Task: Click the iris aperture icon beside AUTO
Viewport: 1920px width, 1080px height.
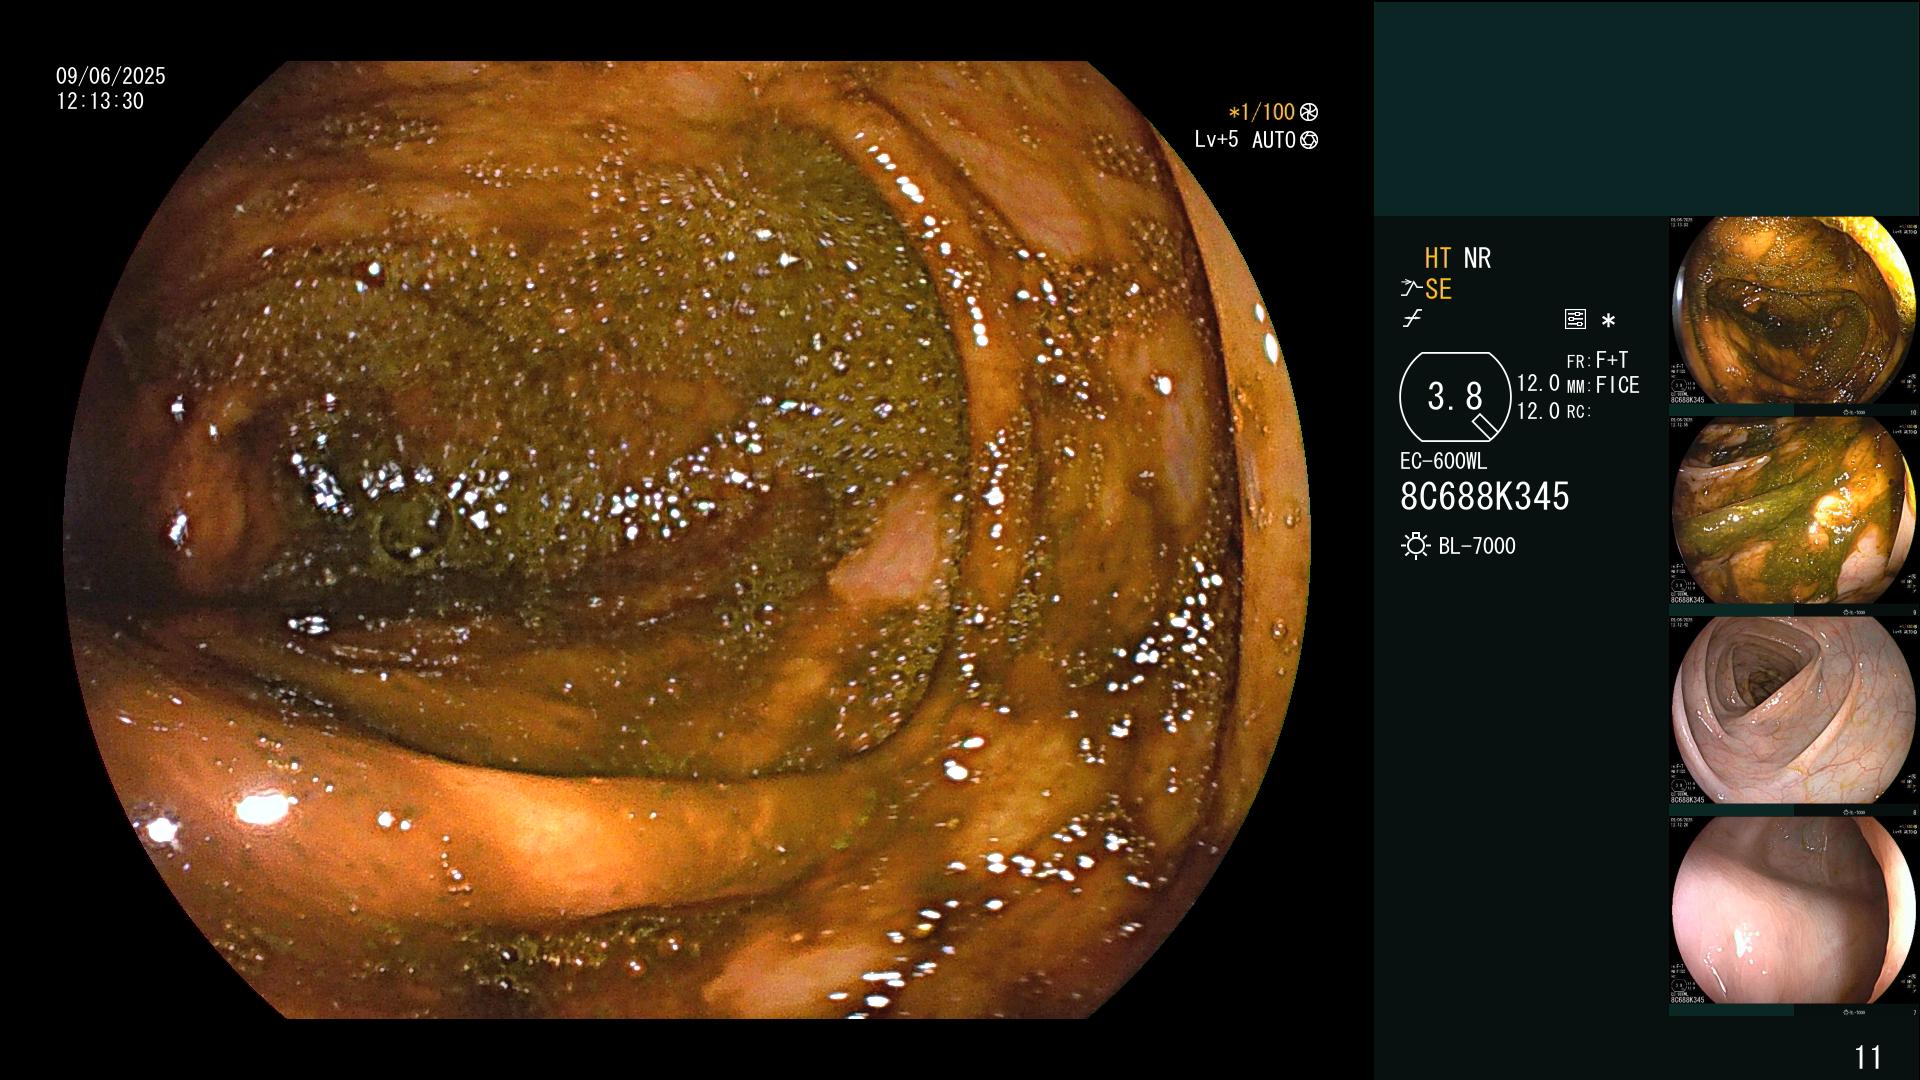Action: (x=1309, y=140)
